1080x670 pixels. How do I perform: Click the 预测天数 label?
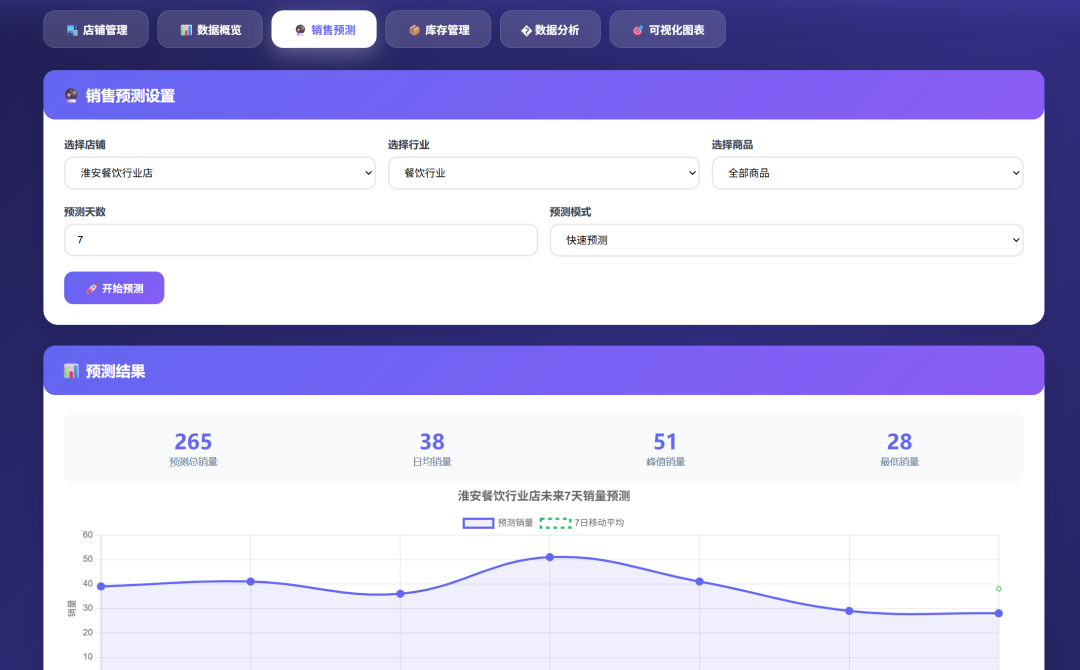[x=85, y=212]
